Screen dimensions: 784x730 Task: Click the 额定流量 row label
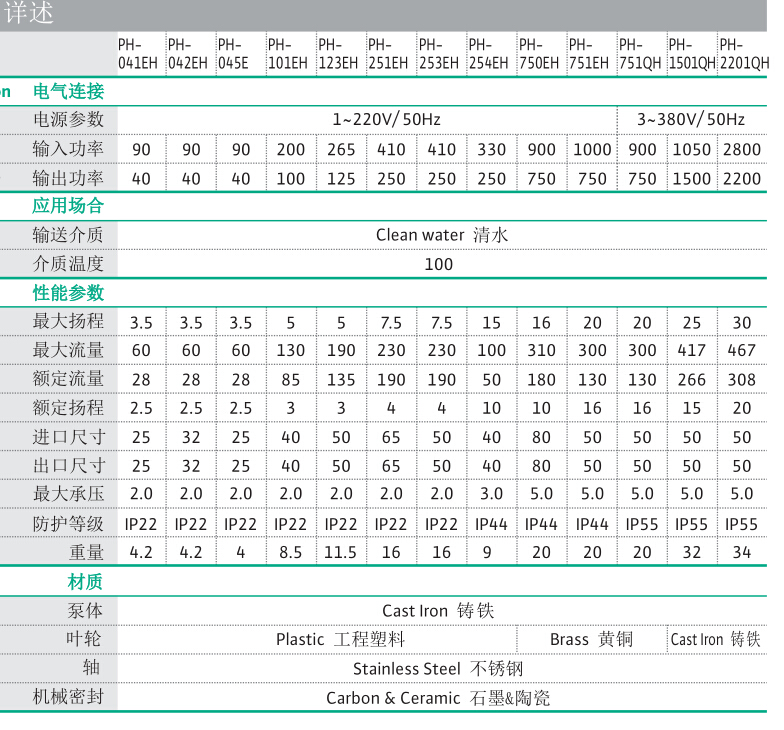(x=68, y=378)
